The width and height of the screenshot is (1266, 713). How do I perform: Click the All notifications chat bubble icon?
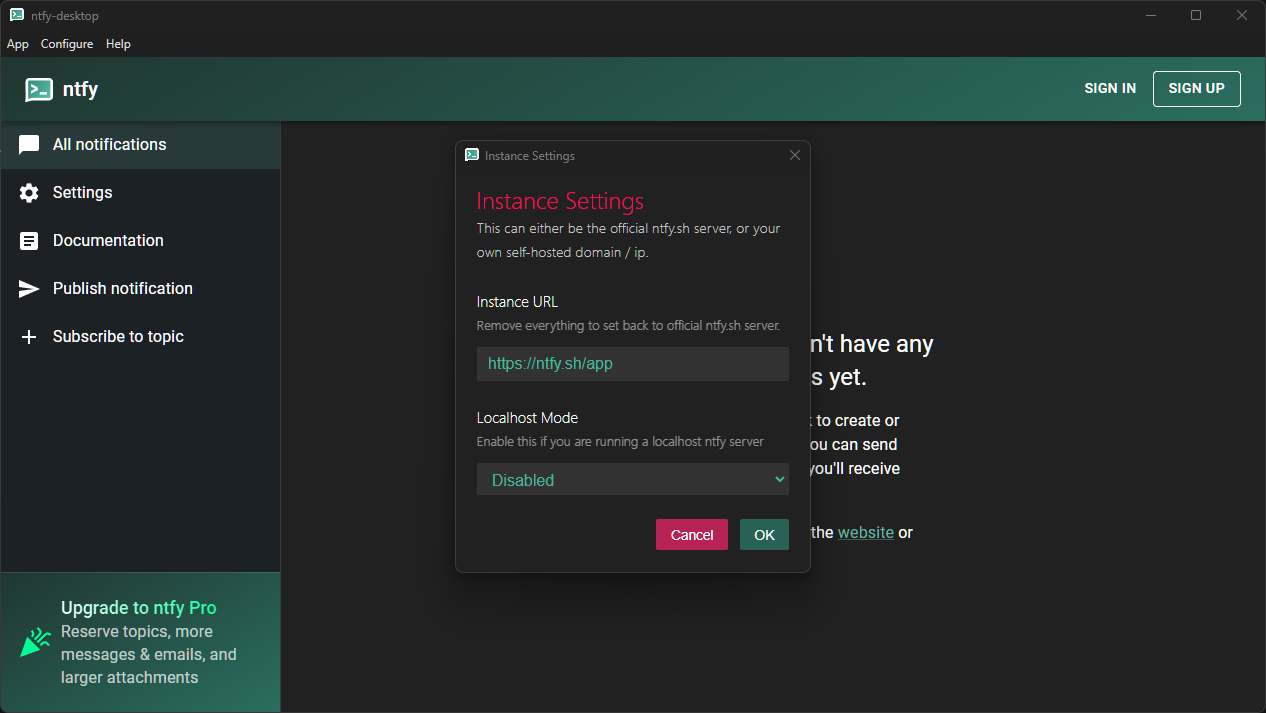(x=29, y=145)
